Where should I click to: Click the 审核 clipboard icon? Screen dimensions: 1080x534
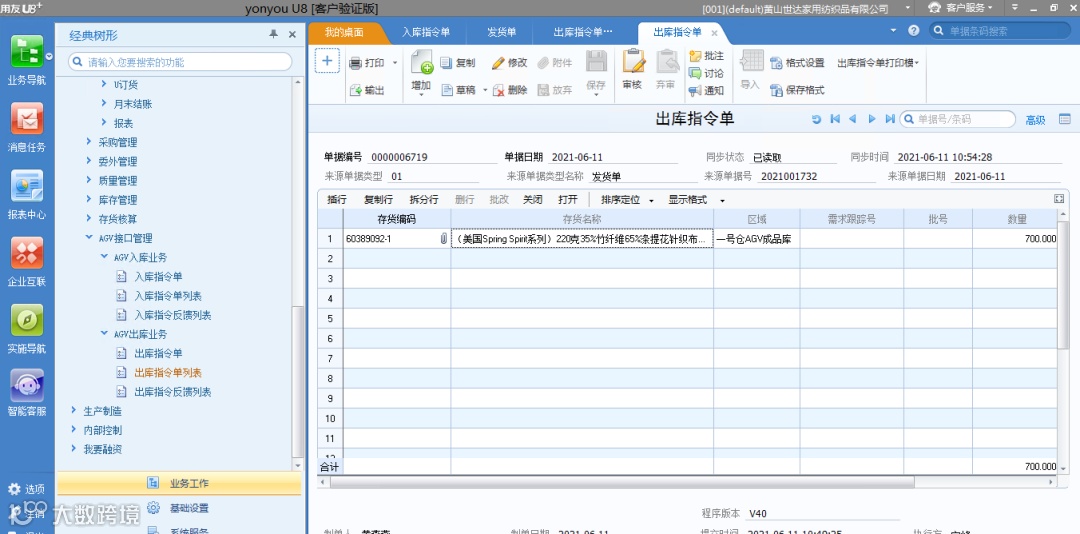(633, 61)
